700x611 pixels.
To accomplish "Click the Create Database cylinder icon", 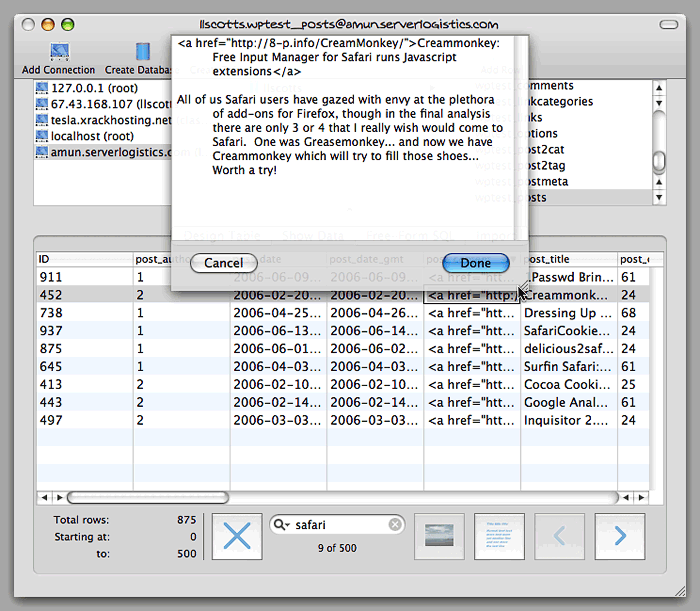I will (142, 52).
